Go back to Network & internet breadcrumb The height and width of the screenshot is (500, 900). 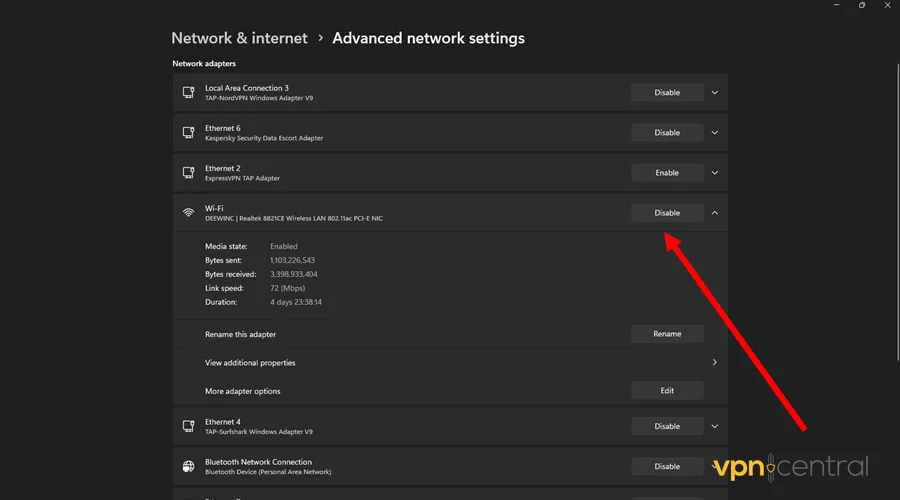point(239,38)
